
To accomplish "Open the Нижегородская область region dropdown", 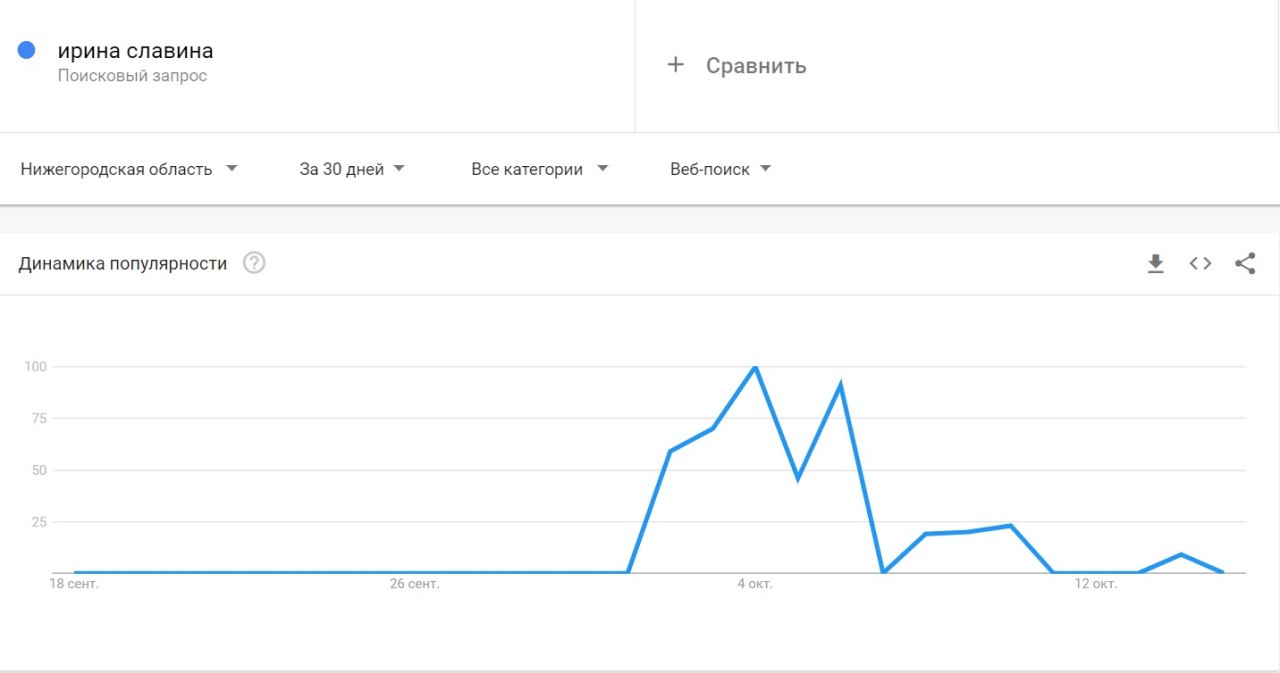I will pyautogui.click(x=129, y=169).
